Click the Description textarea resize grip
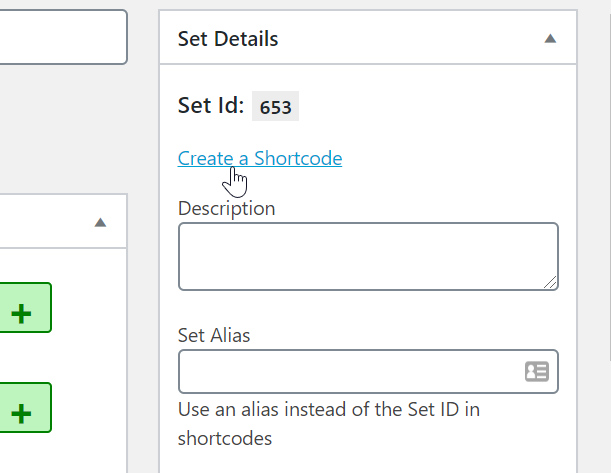The image size is (611, 473). click(550, 282)
